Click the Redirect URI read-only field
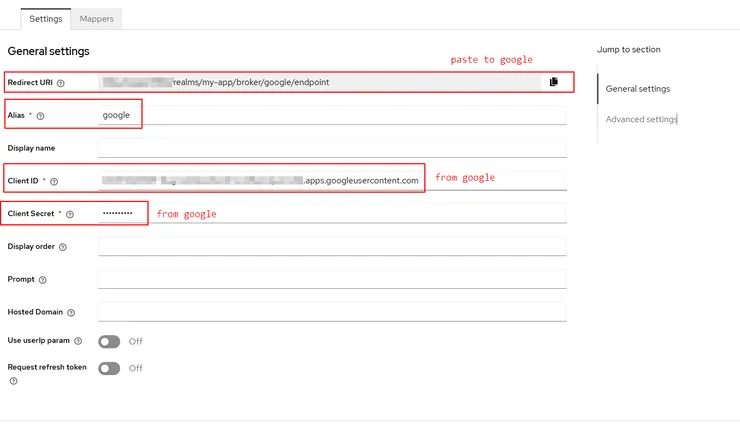The width and height of the screenshot is (740, 429). click(320, 82)
